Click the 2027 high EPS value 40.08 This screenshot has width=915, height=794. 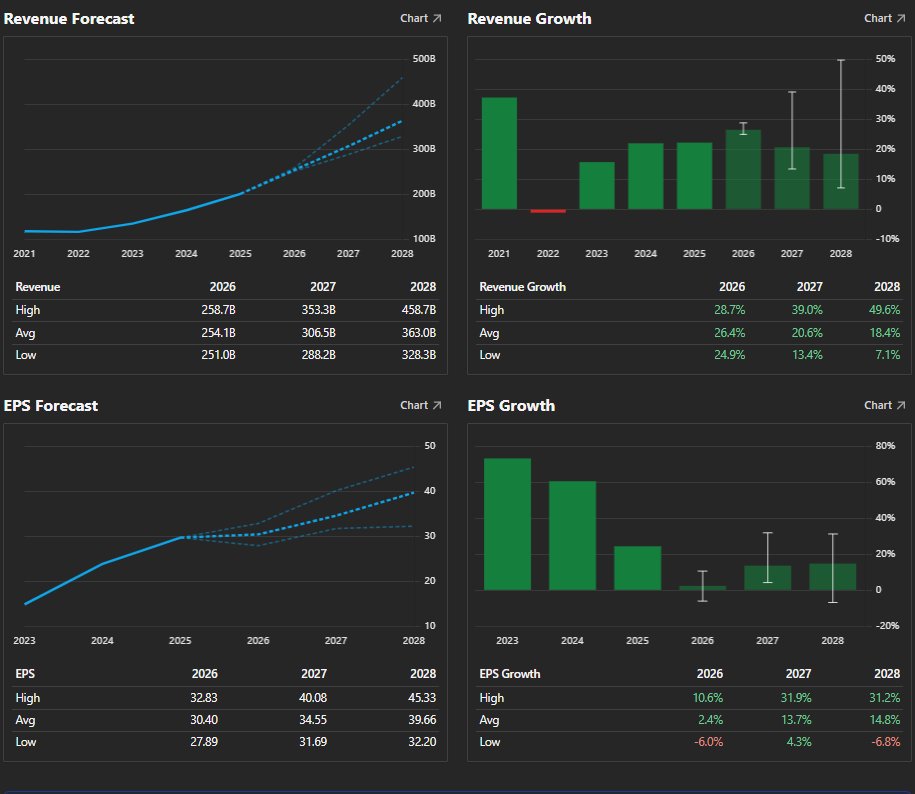click(x=313, y=698)
